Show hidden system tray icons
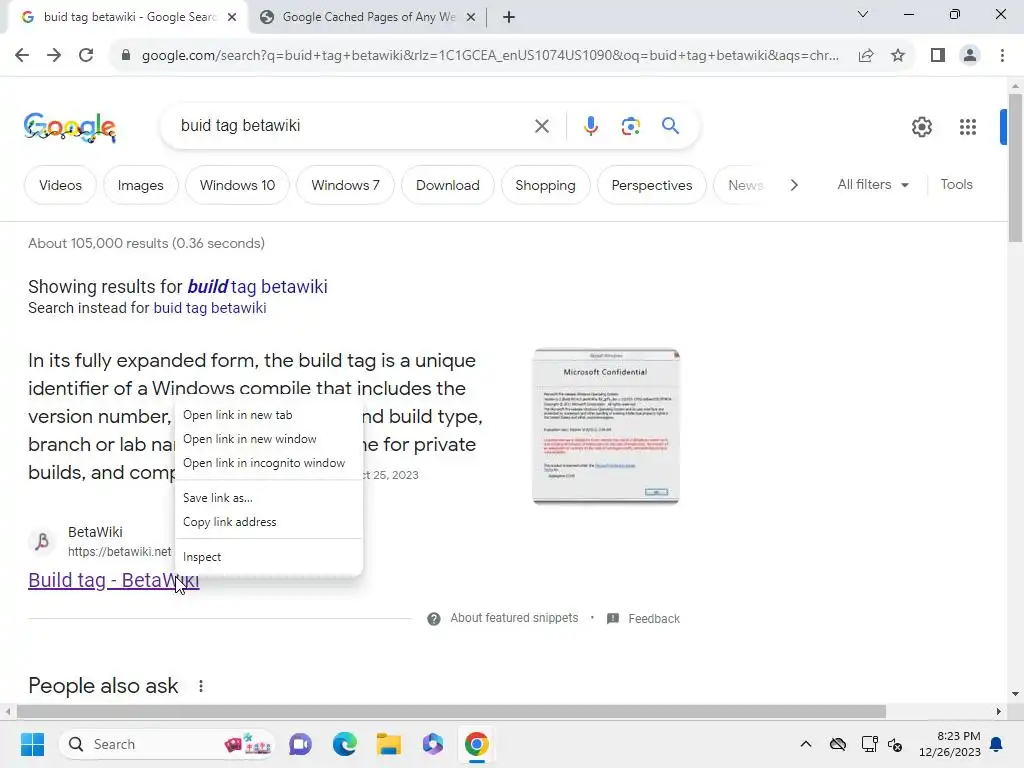This screenshot has height=768, width=1024. point(806,744)
